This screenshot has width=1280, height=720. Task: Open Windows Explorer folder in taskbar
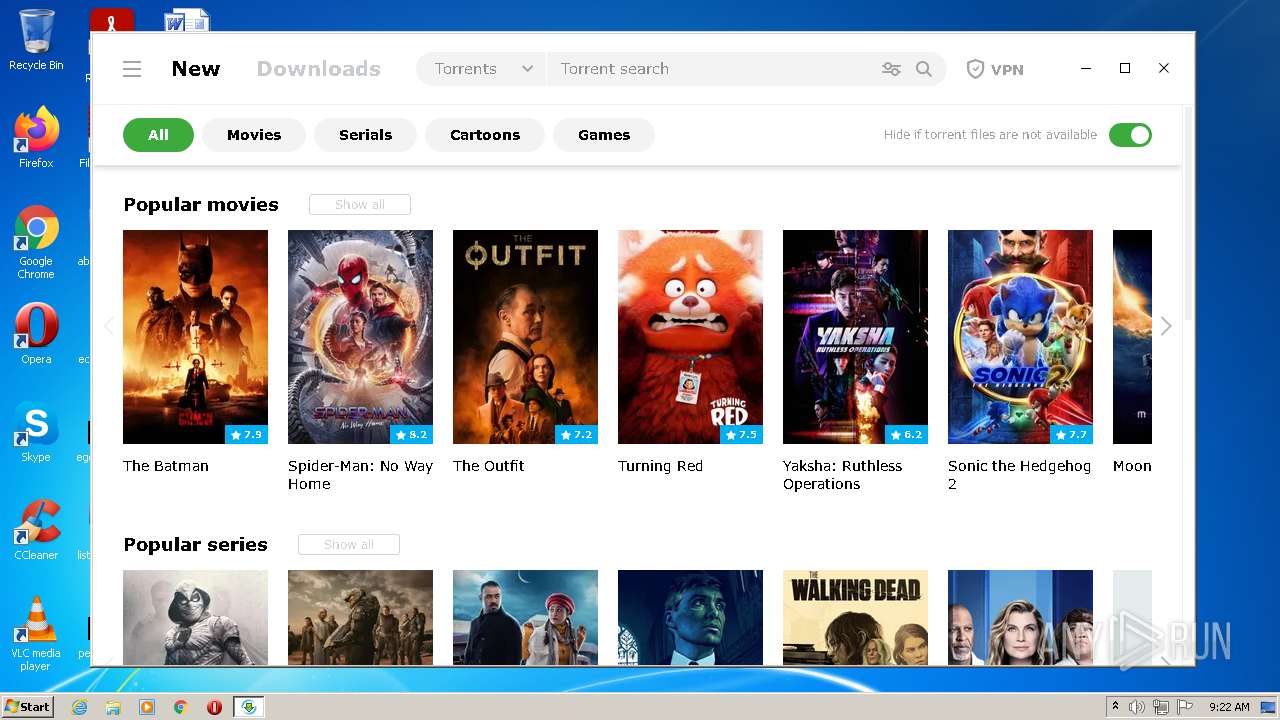coord(113,707)
